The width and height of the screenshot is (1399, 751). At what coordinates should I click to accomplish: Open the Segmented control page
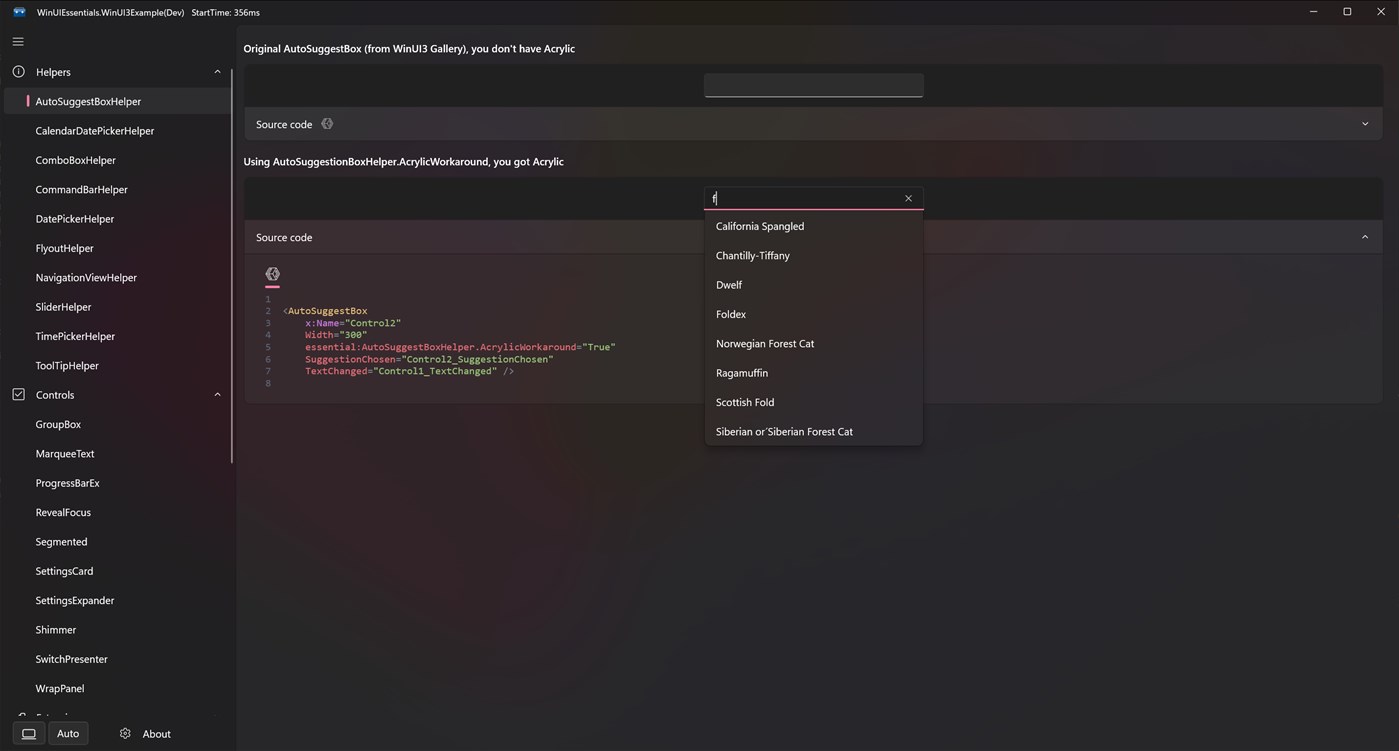click(118, 542)
